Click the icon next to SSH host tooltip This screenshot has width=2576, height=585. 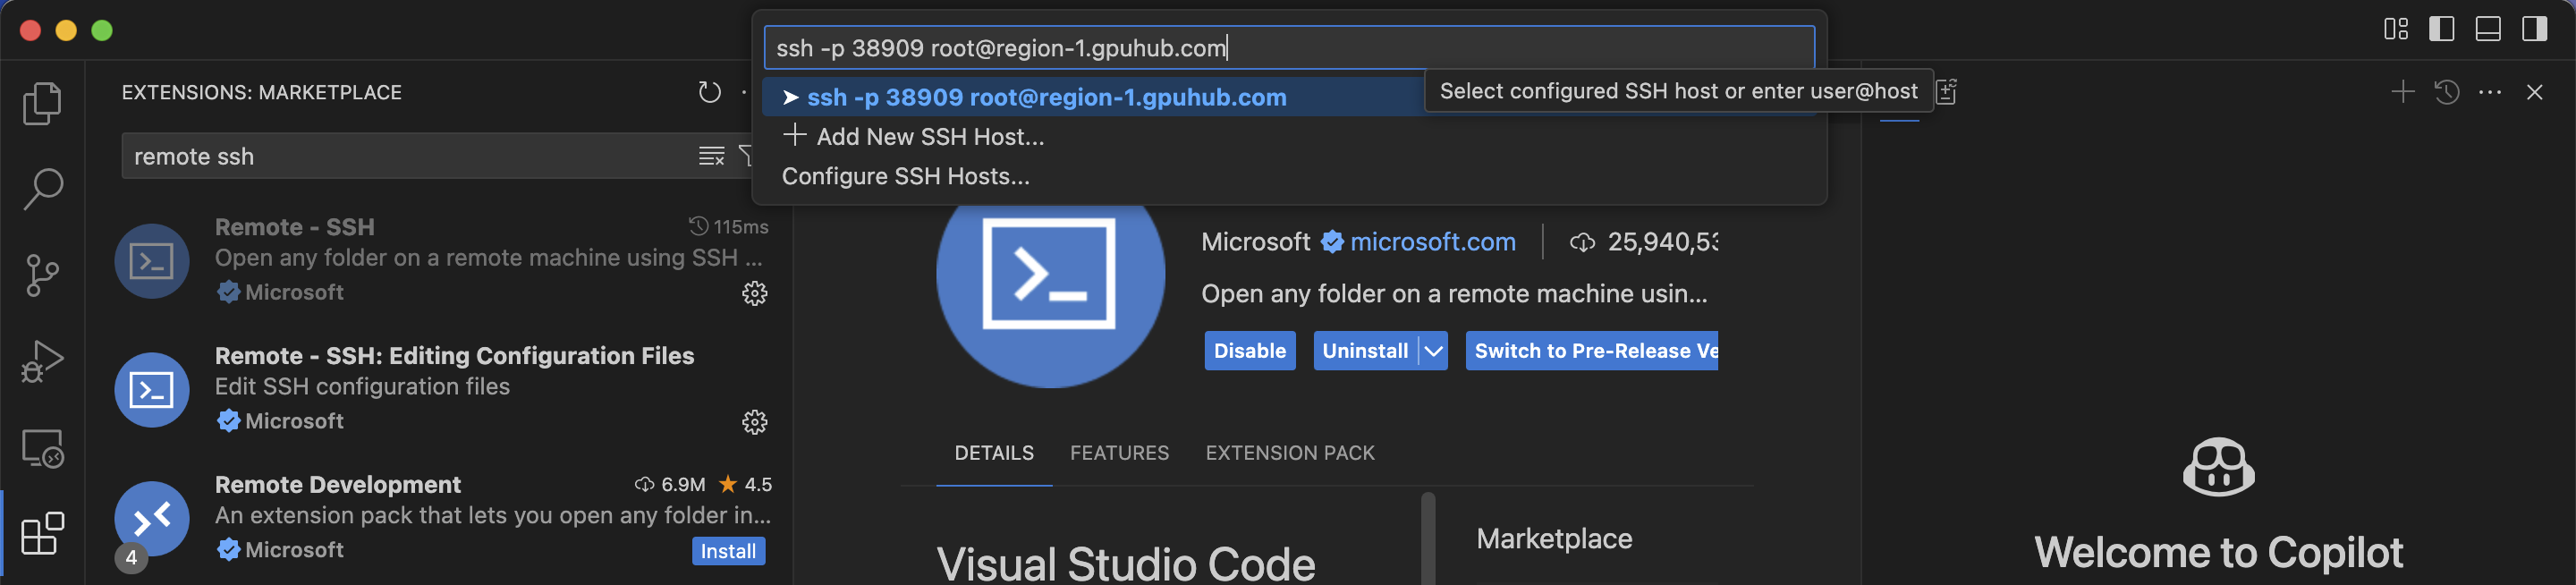tap(1946, 92)
